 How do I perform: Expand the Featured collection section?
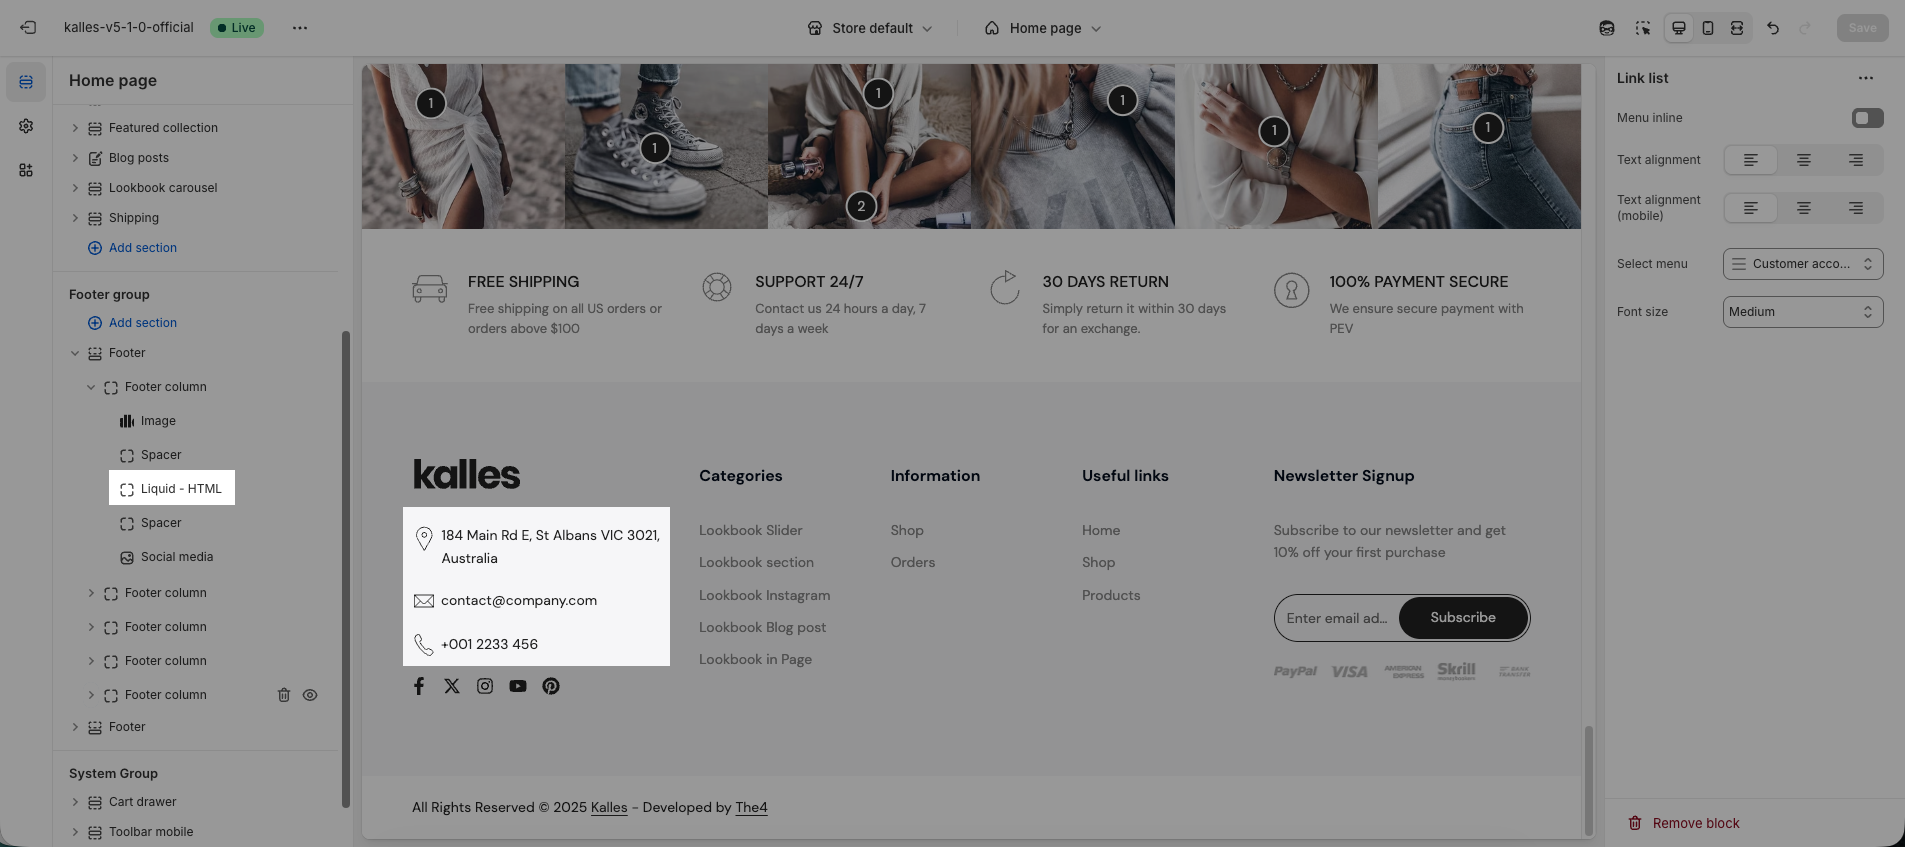75,128
